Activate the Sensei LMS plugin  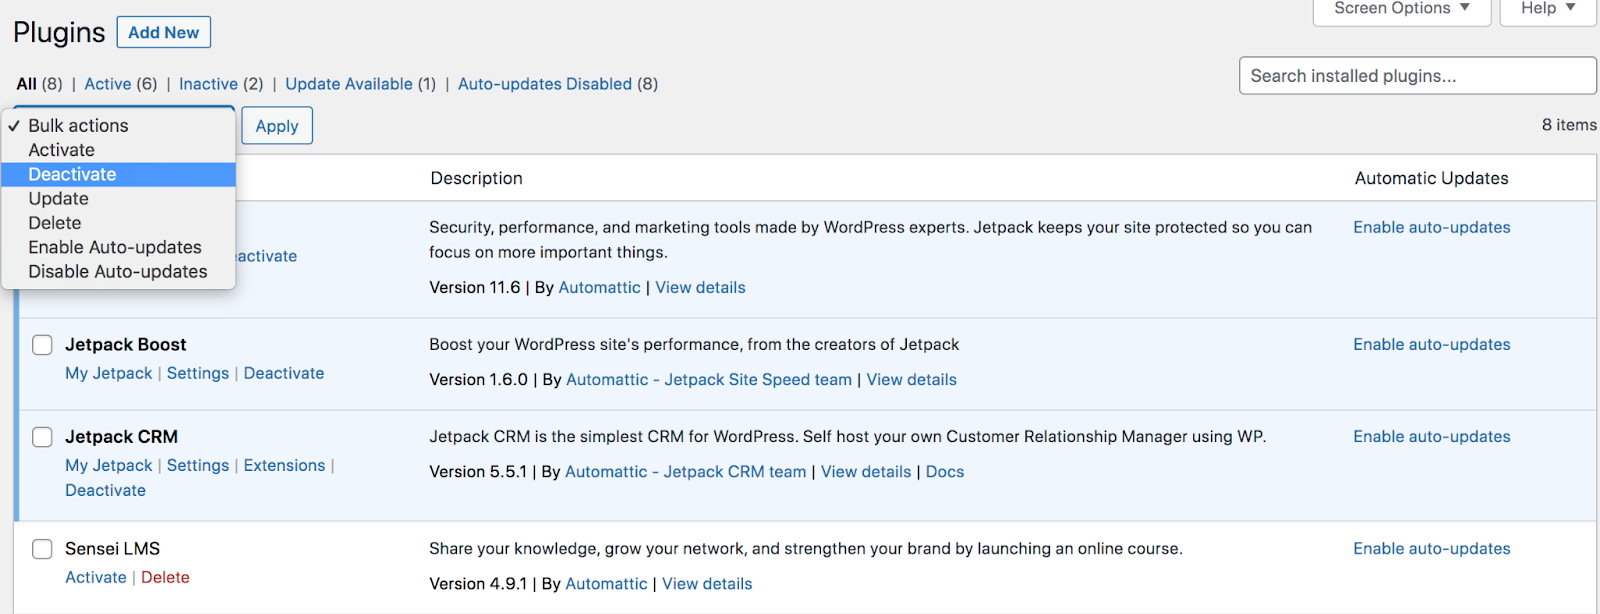(x=96, y=577)
